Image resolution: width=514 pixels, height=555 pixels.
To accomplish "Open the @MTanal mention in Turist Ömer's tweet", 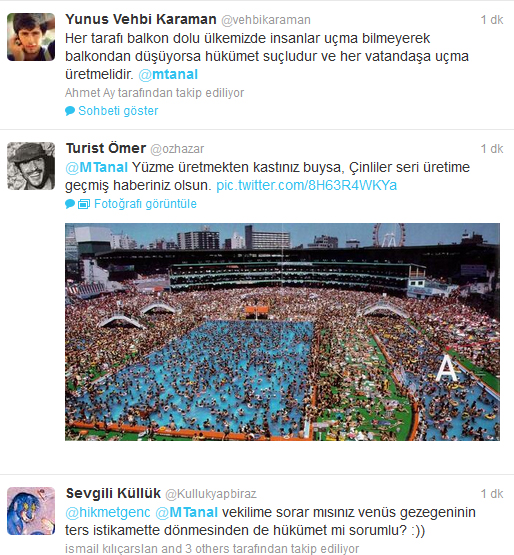I will [x=97, y=167].
